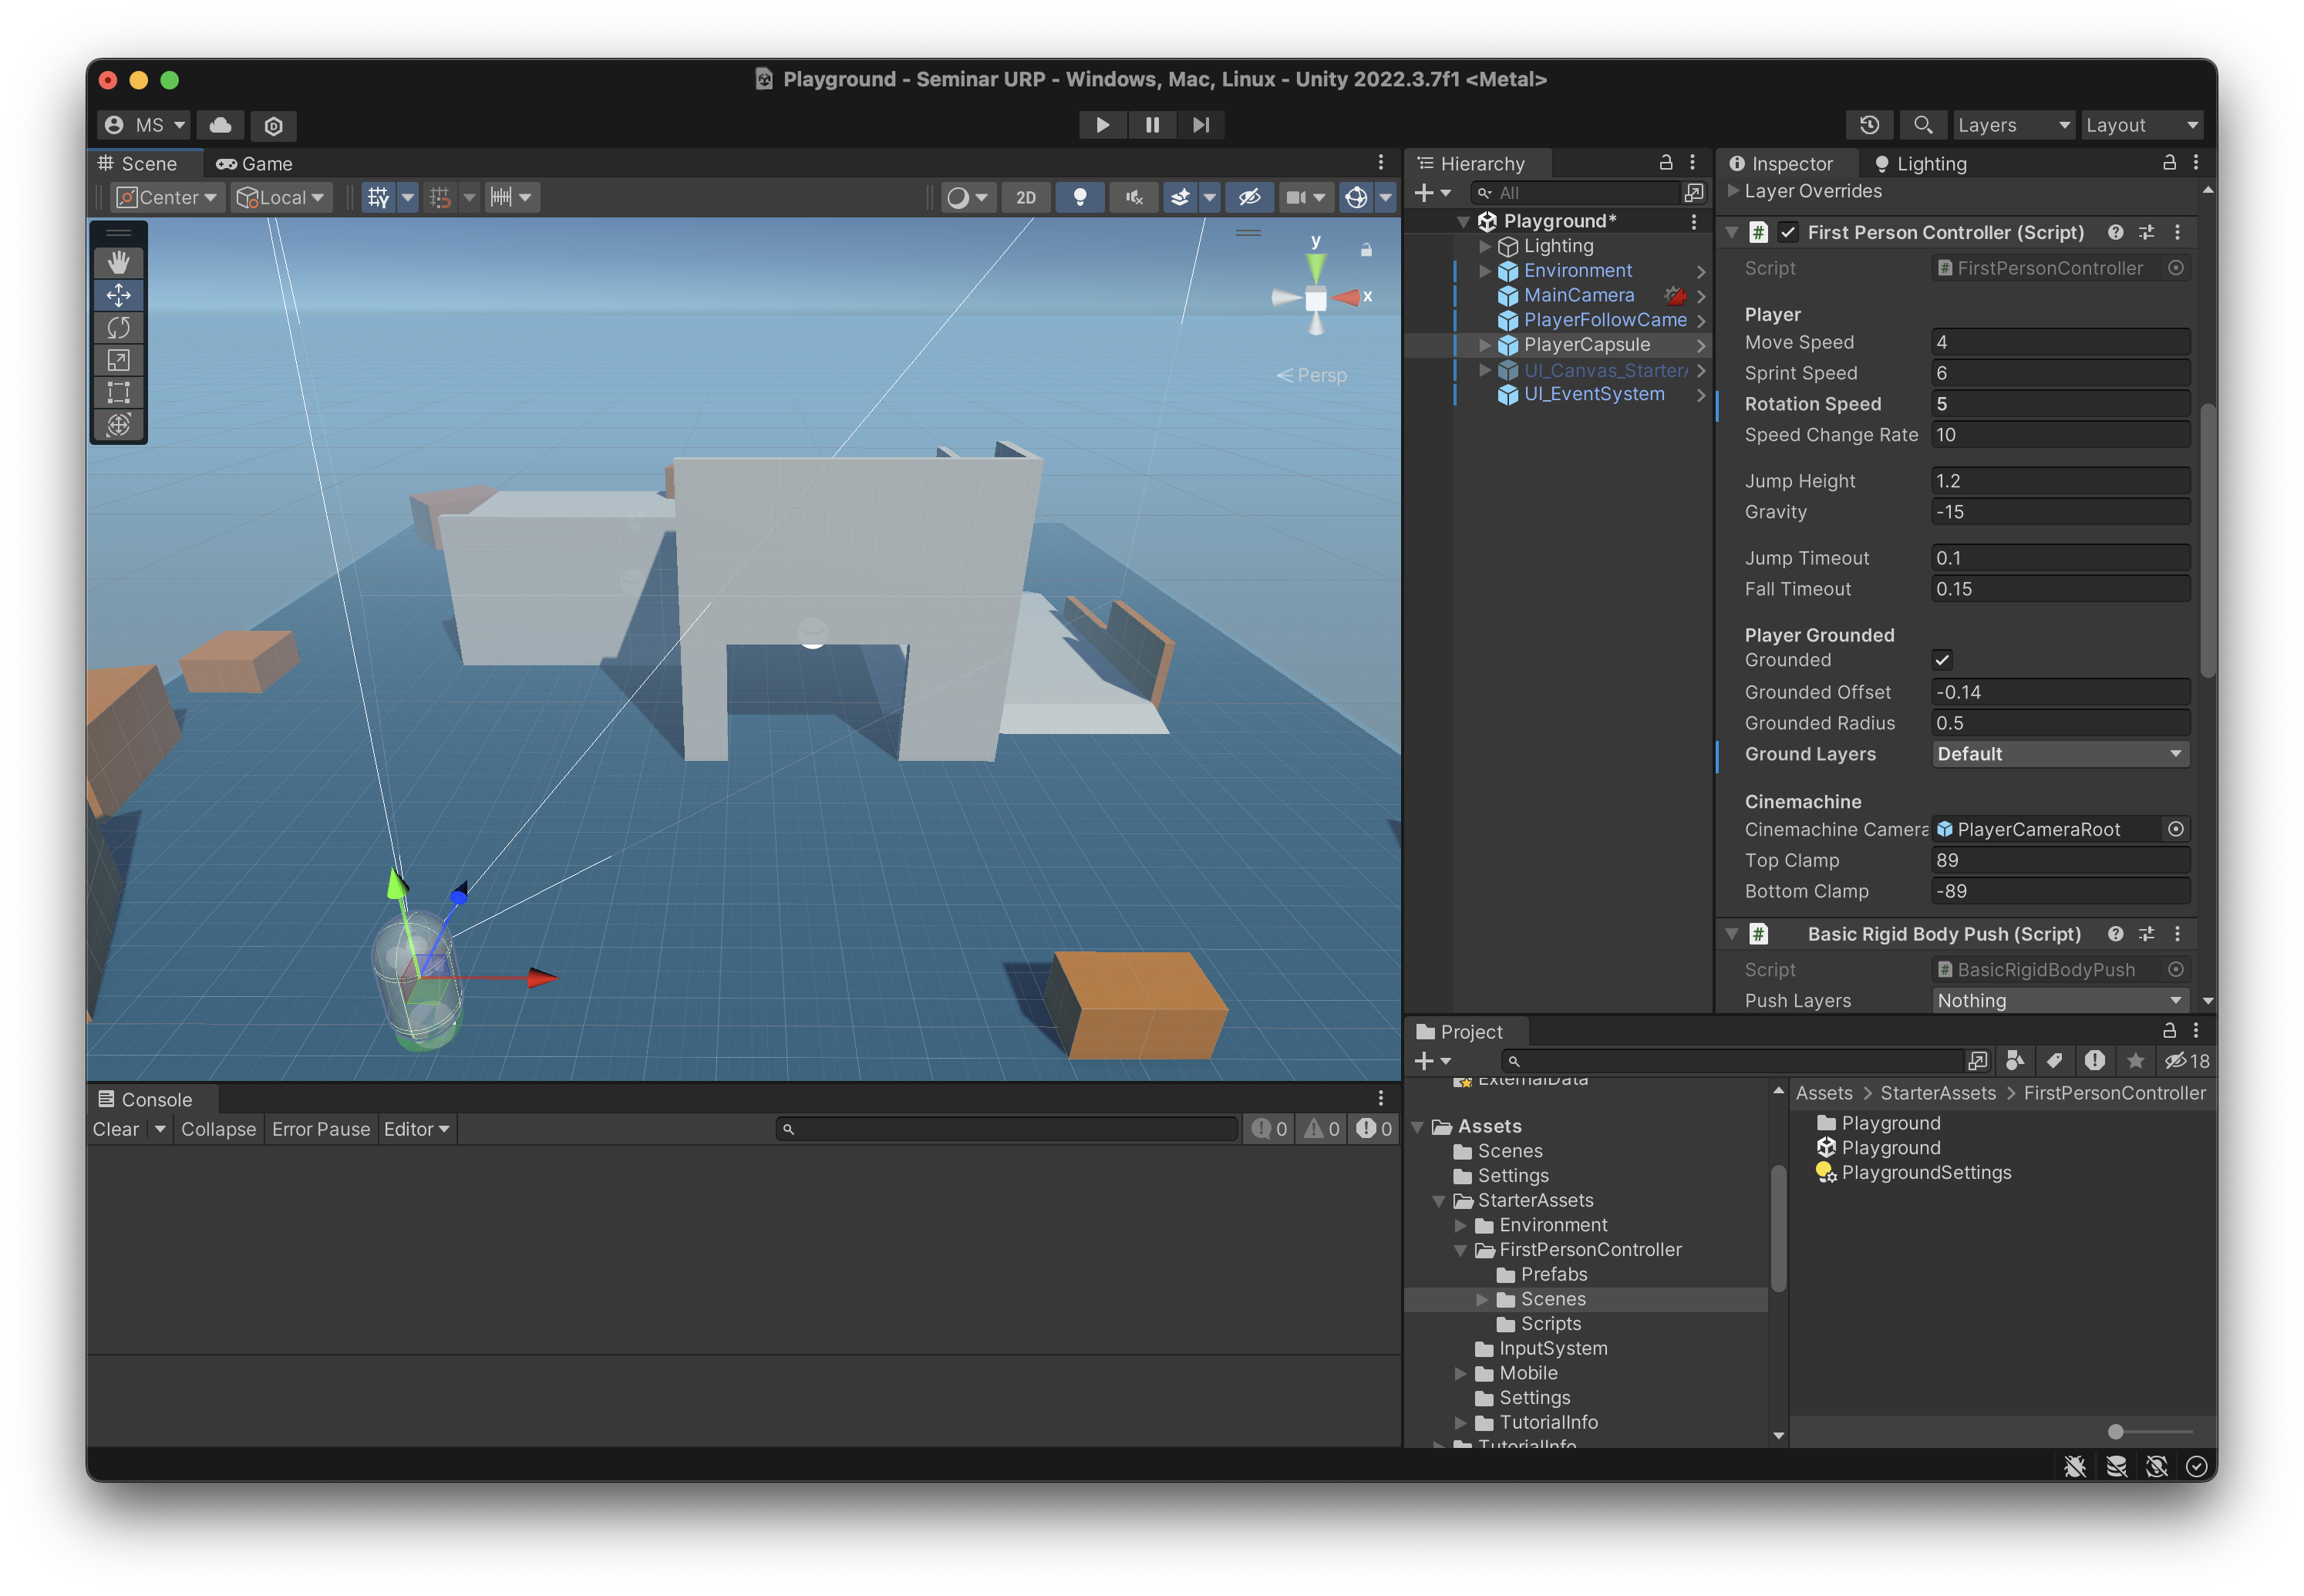Lock the Inspector panel
This screenshot has height=1596, width=2304.
tap(2169, 162)
